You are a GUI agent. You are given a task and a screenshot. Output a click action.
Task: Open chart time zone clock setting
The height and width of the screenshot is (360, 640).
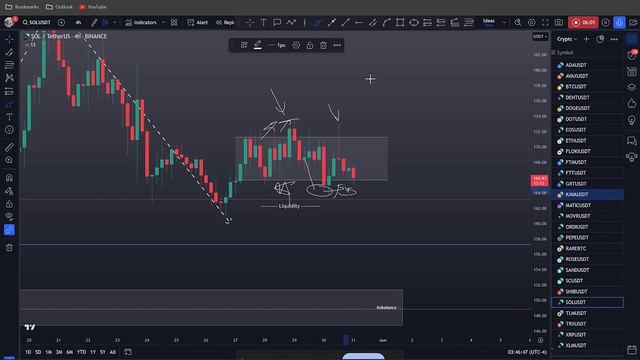pyautogui.click(x=527, y=352)
